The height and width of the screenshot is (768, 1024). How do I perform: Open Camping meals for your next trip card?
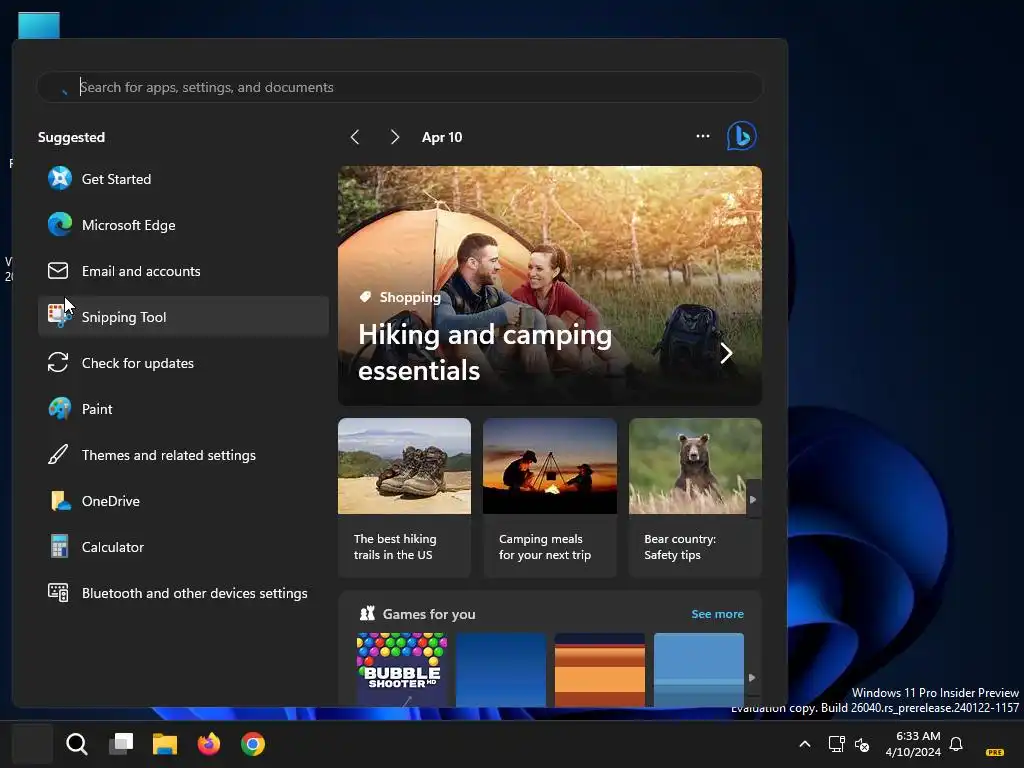[x=550, y=498]
